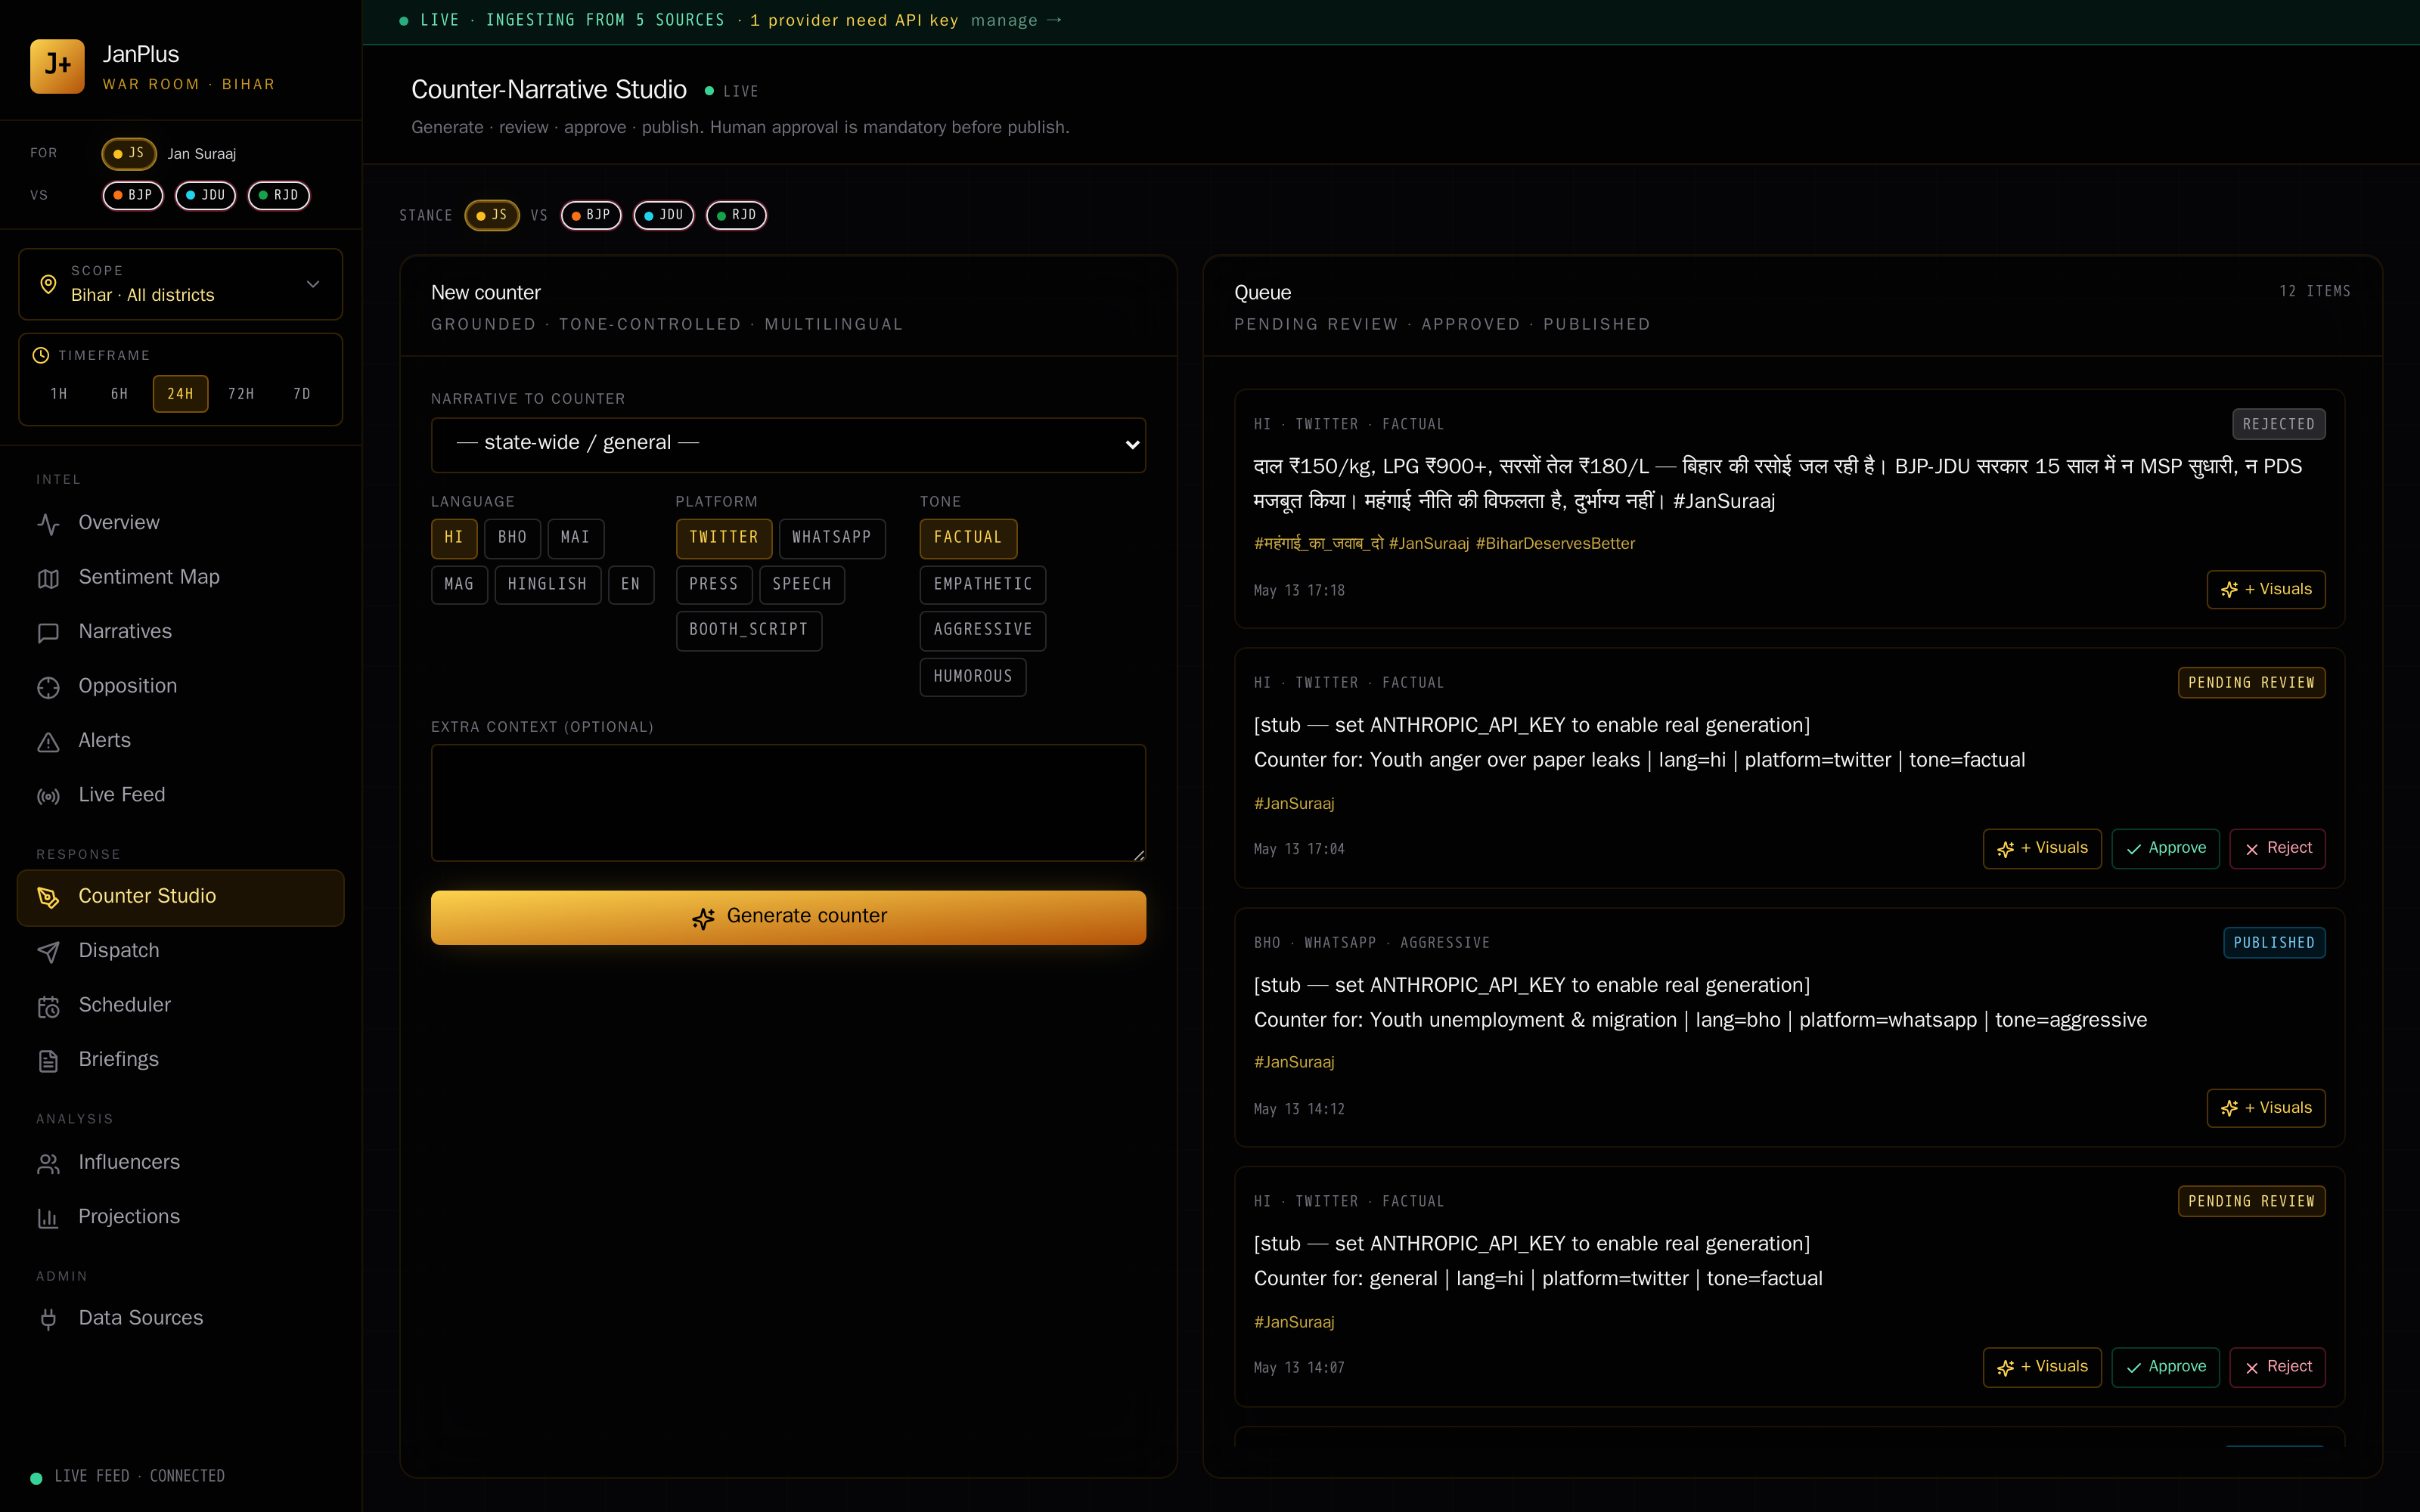The width and height of the screenshot is (2420, 1512).
Task: Select the HINGLISH language chip
Action: coord(547,585)
